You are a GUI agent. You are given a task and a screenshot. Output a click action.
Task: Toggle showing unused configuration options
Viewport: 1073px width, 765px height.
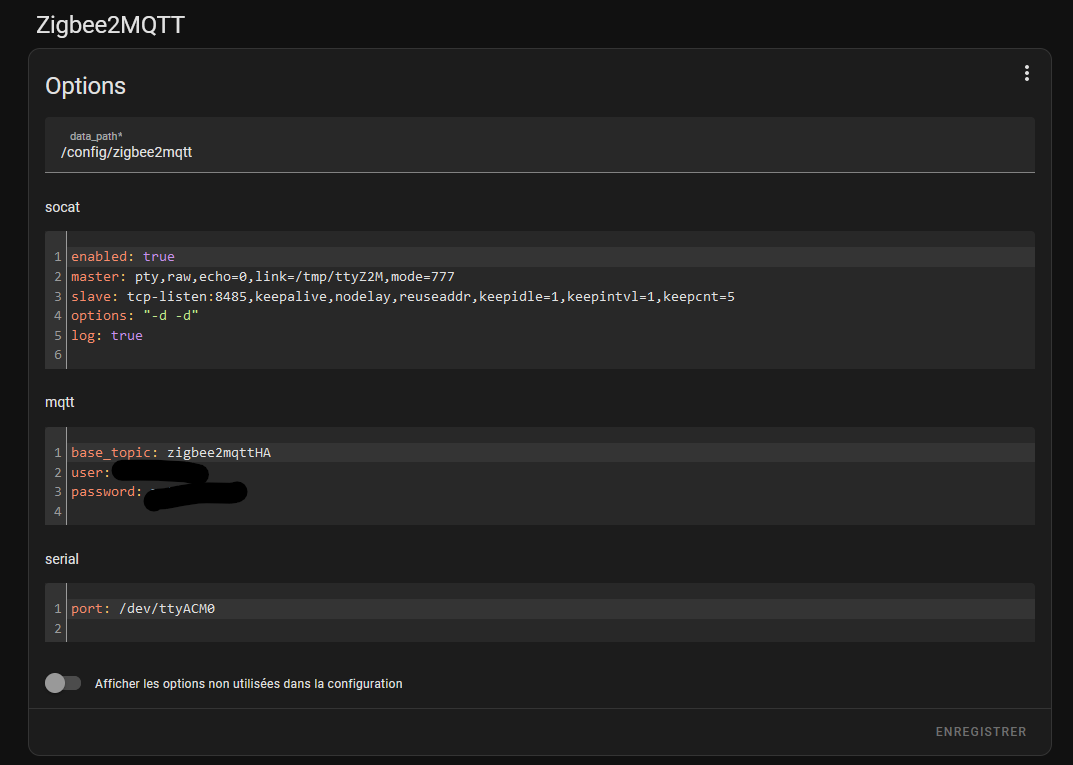(x=62, y=683)
